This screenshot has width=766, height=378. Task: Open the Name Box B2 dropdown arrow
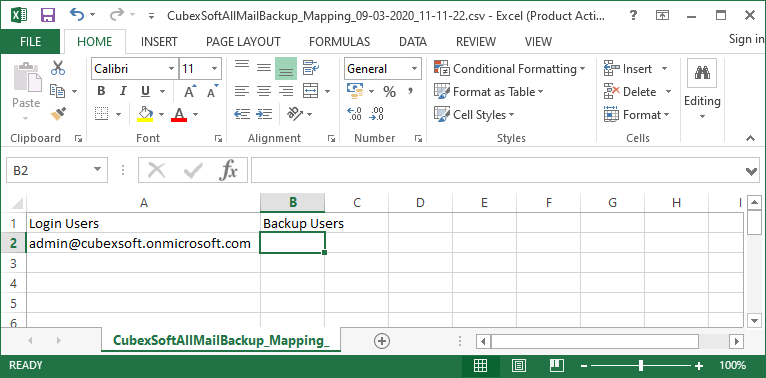click(97, 170)
